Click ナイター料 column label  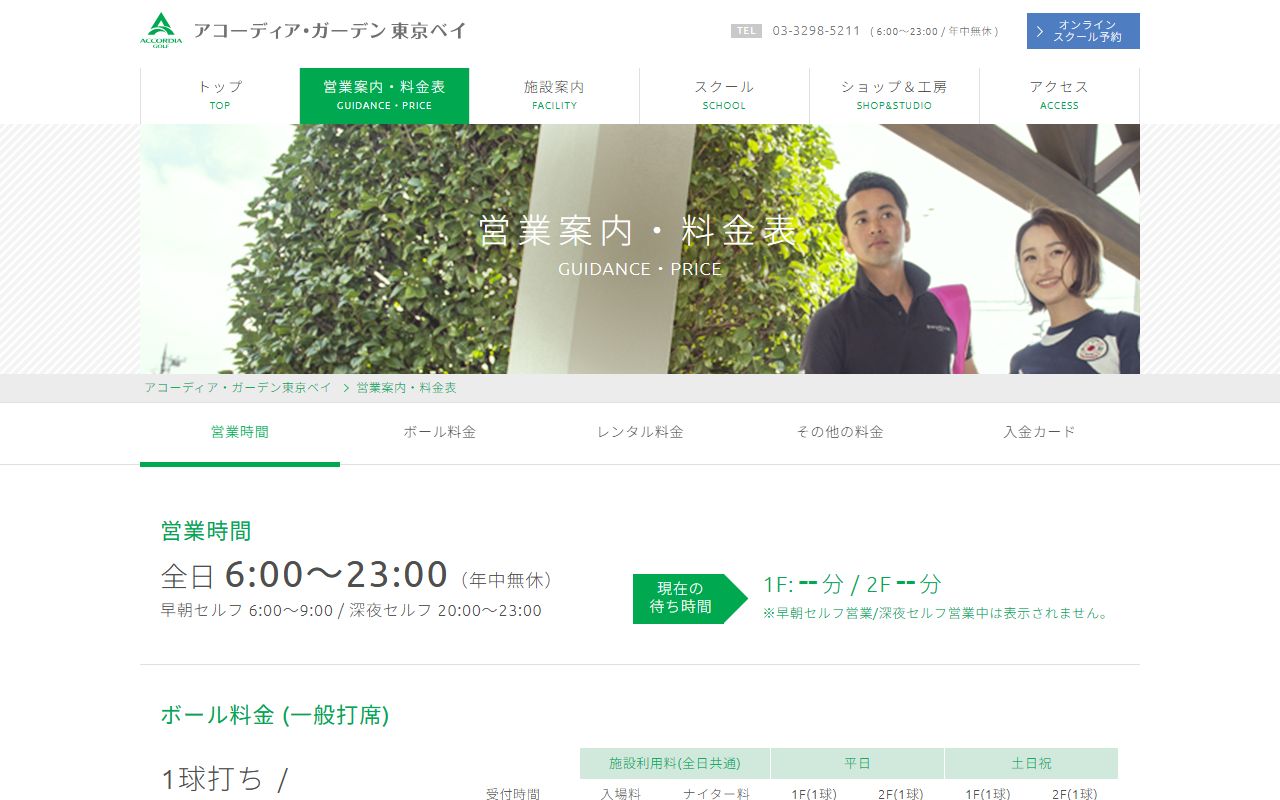[x=717, y=794]
